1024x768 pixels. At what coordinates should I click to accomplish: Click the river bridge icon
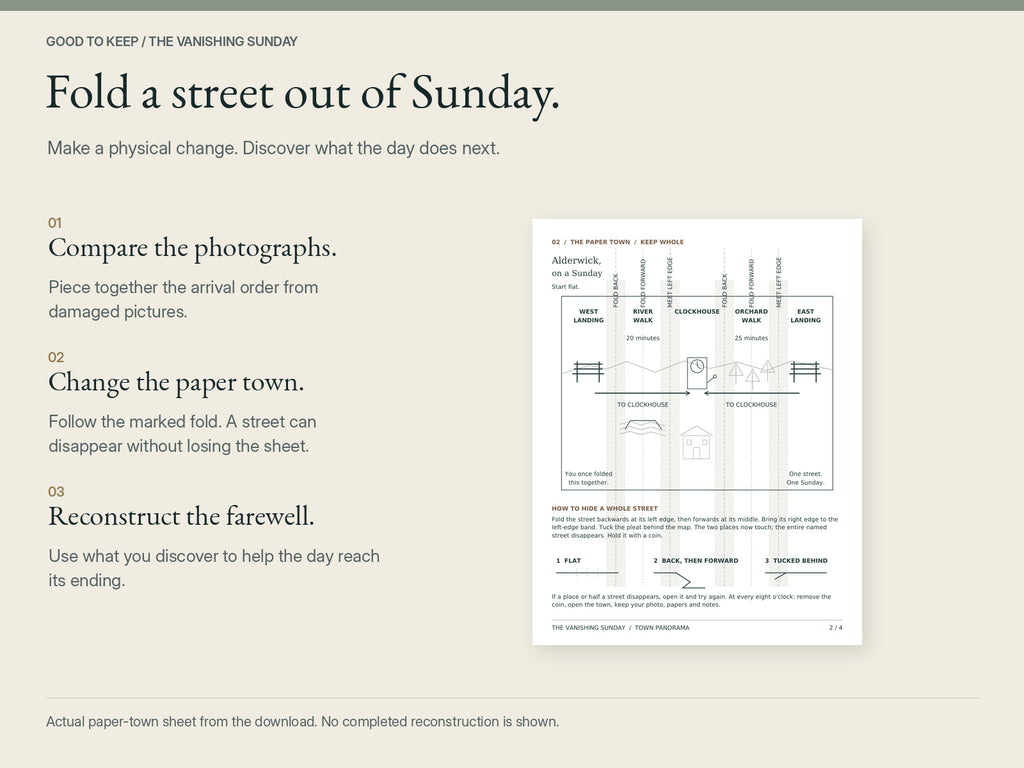point(643,428)
